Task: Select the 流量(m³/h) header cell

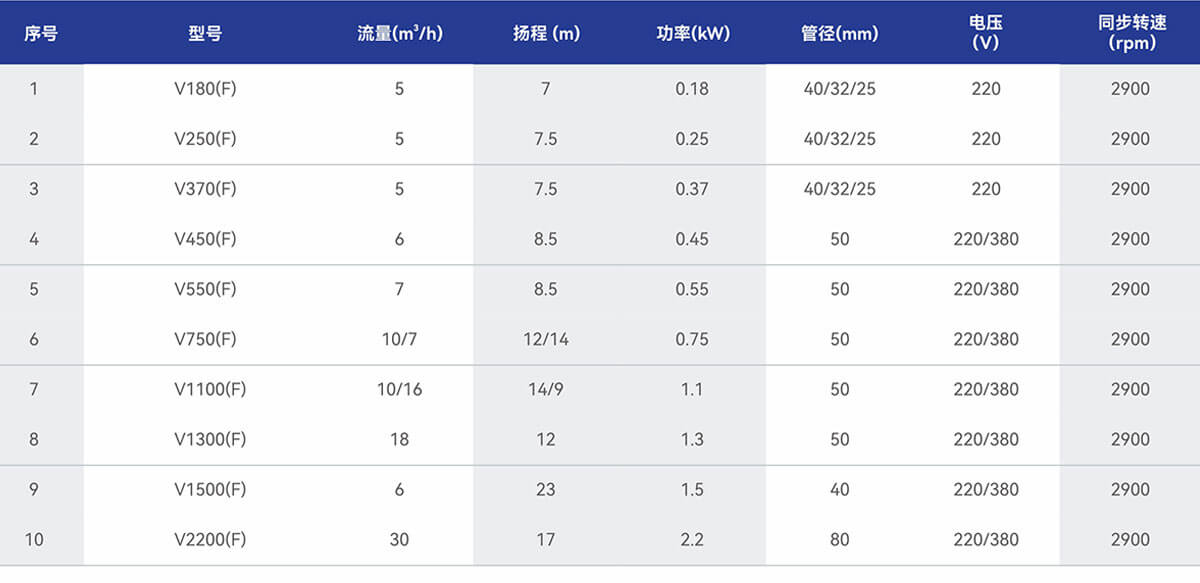Action: coord(399,33)
